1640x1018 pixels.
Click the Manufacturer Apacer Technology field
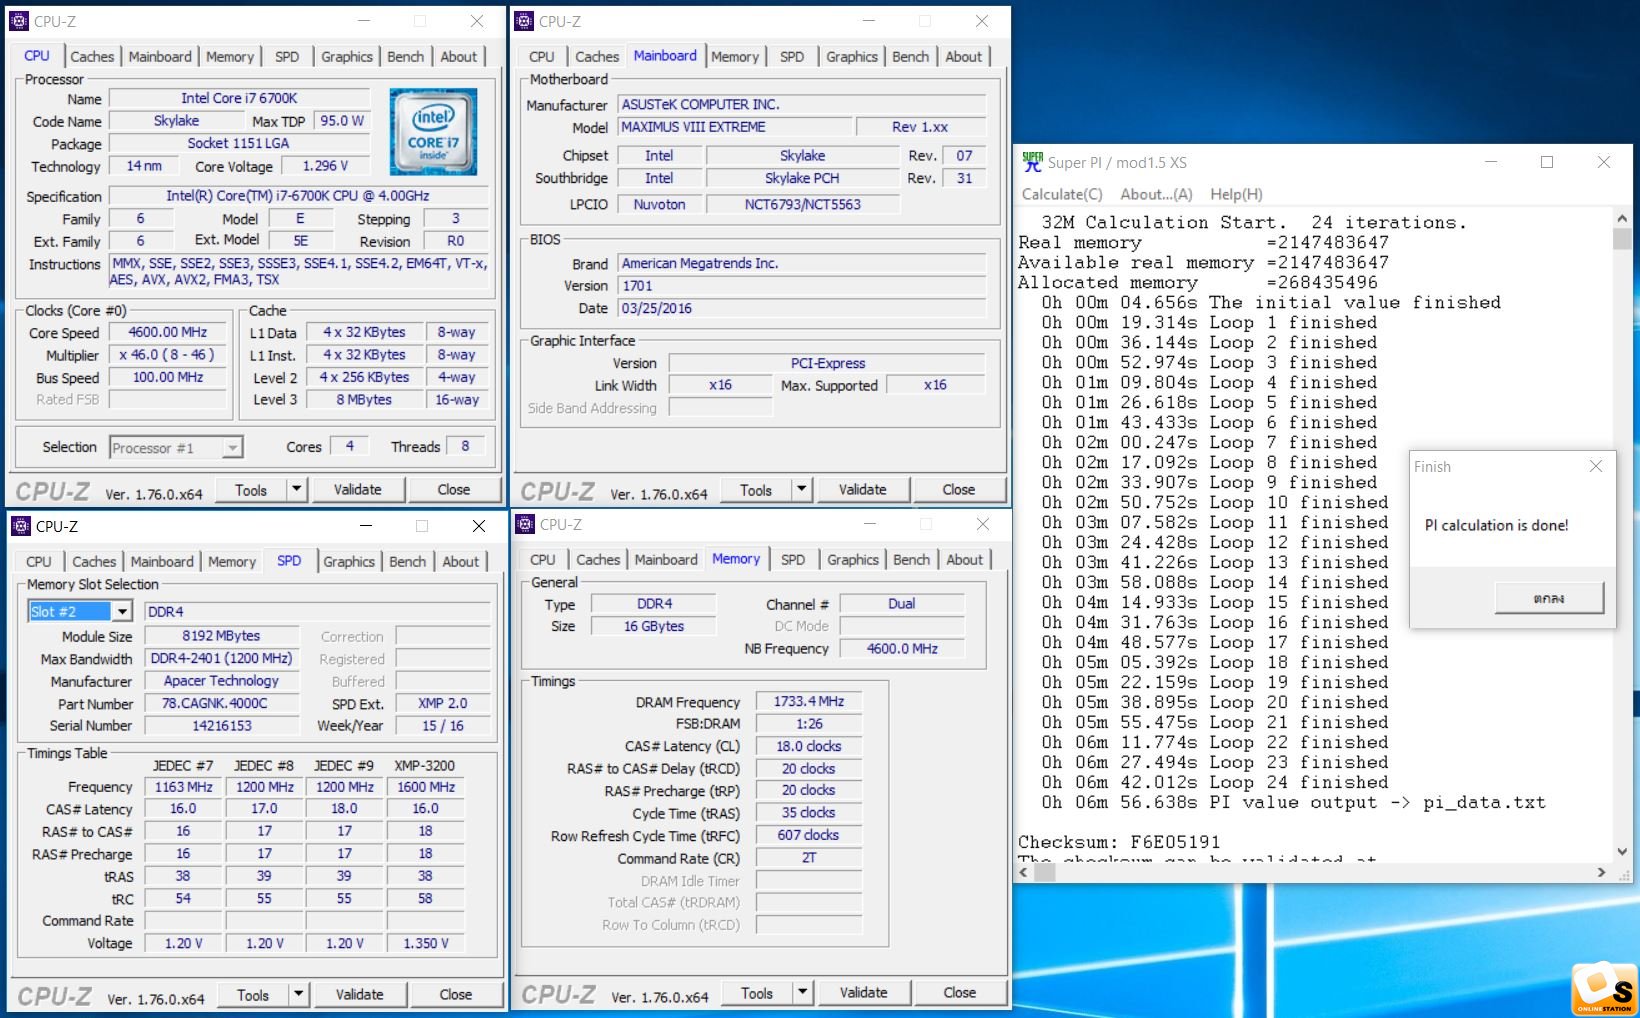(222, 680)
